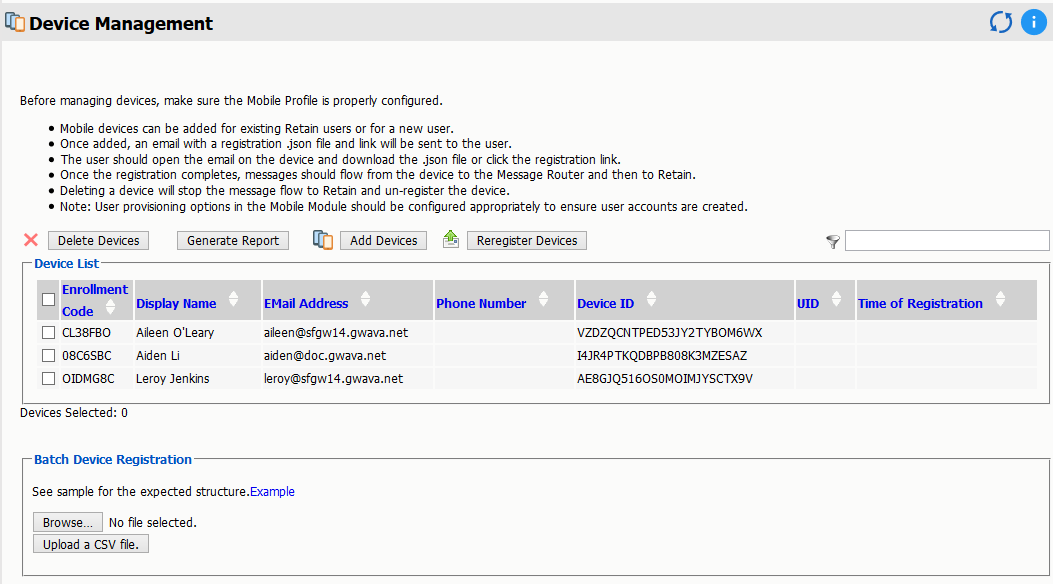Open the information icon in the header
Viewport: 1053px width, 584px height.
pos(1034,21)
